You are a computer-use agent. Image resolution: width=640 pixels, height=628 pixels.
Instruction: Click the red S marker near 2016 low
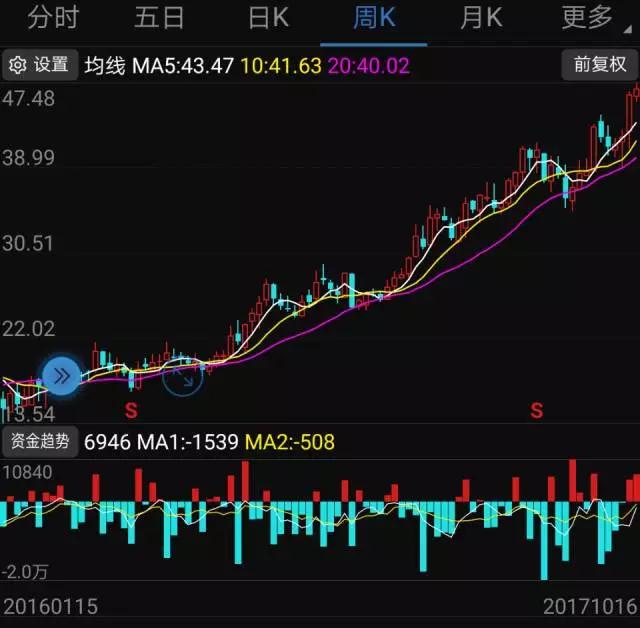(131, 411)
